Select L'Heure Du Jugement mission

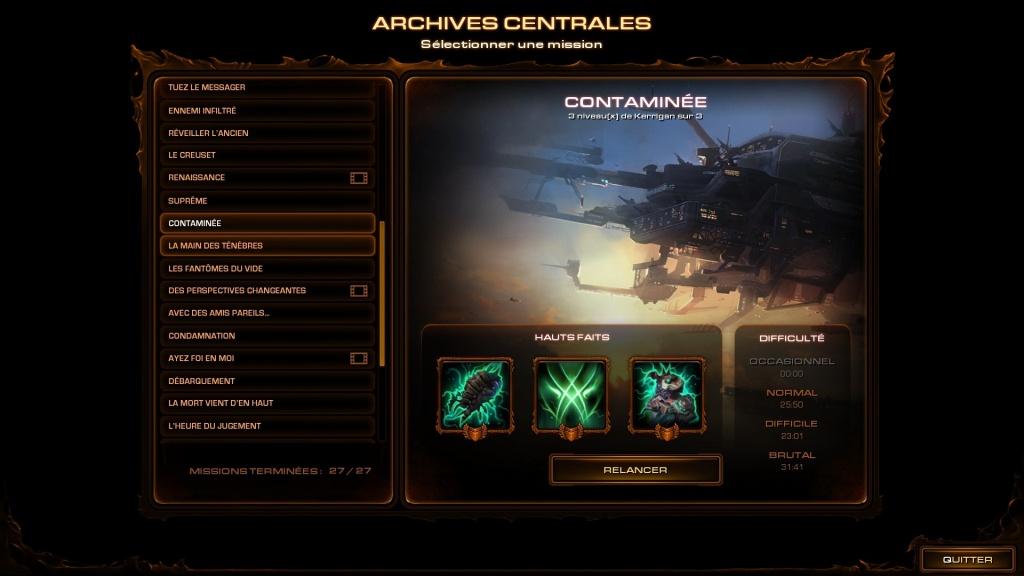pyautogui.click(x=267, y=426)
